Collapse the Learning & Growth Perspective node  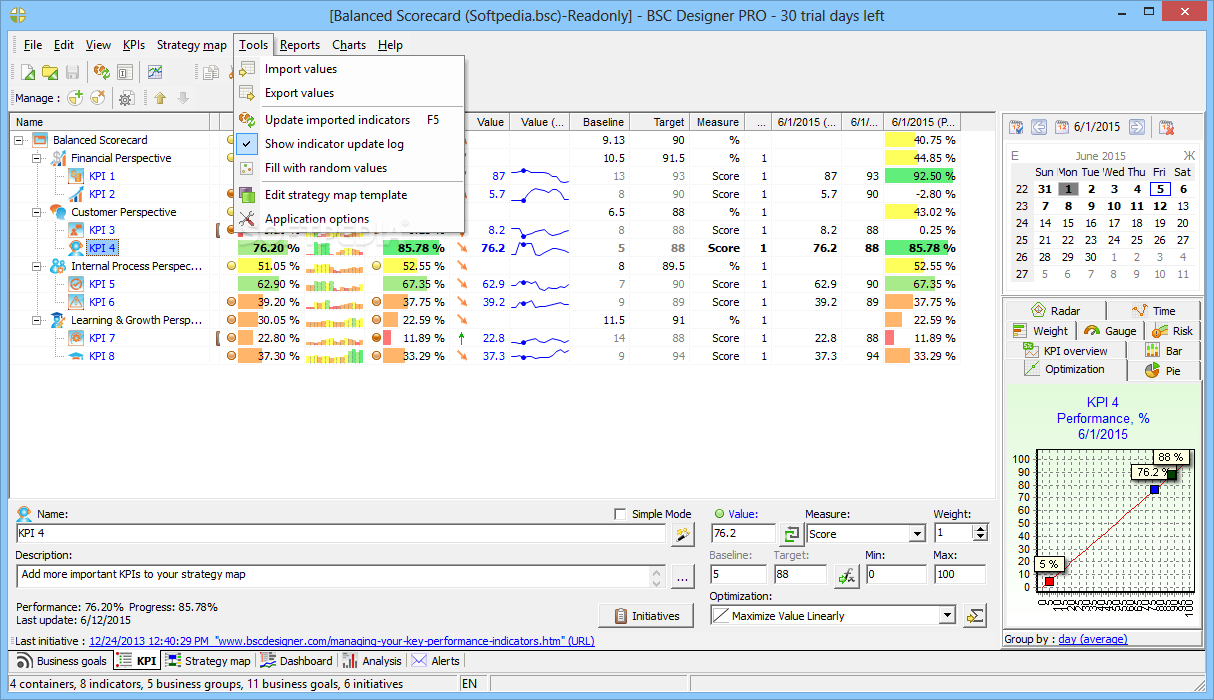[37, 320]
